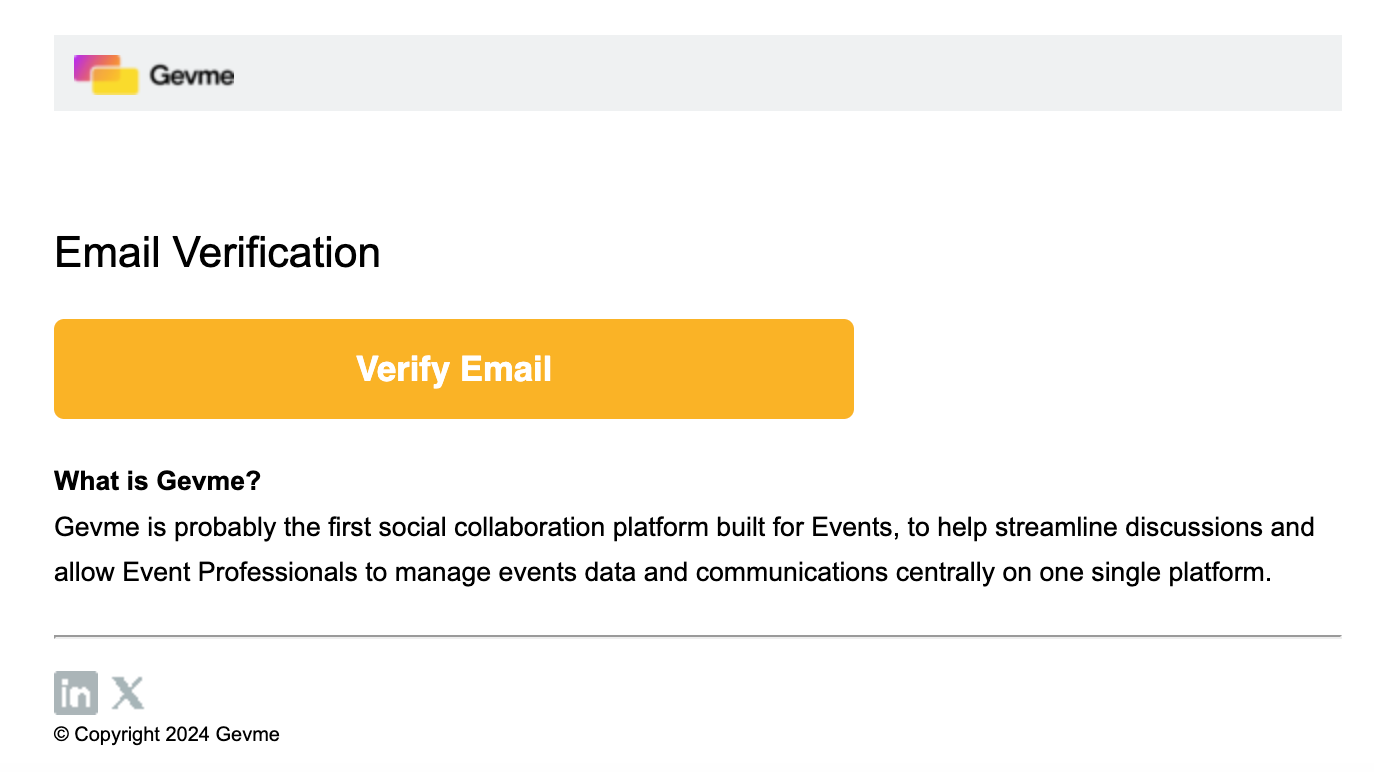The image size is (1374, 772).
Task: Click the paragraph line starting 'allow Event Professionals'
Action: coord(662,573)
